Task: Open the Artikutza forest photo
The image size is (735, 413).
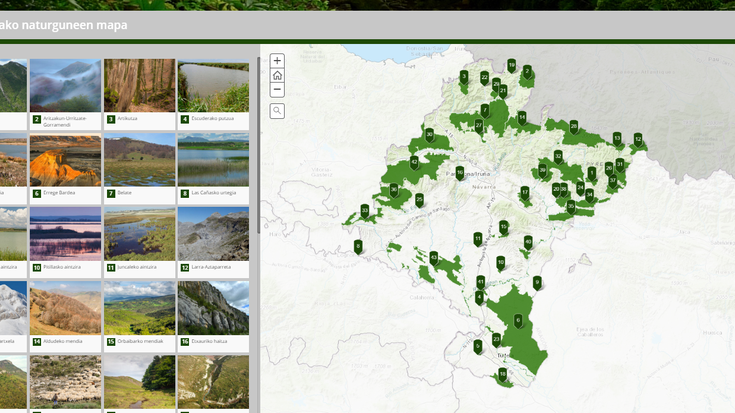Action: tap(140, 85)
